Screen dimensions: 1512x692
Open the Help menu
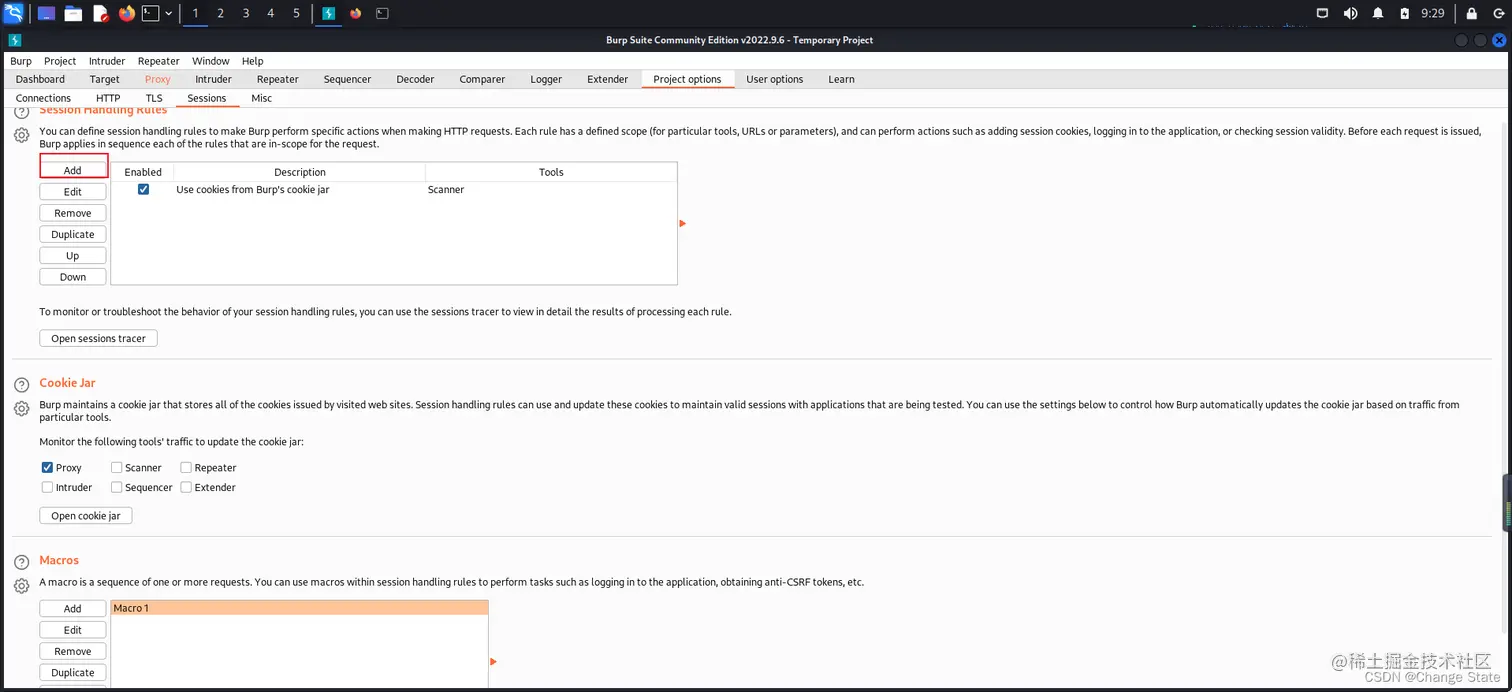tap(253, 61)
